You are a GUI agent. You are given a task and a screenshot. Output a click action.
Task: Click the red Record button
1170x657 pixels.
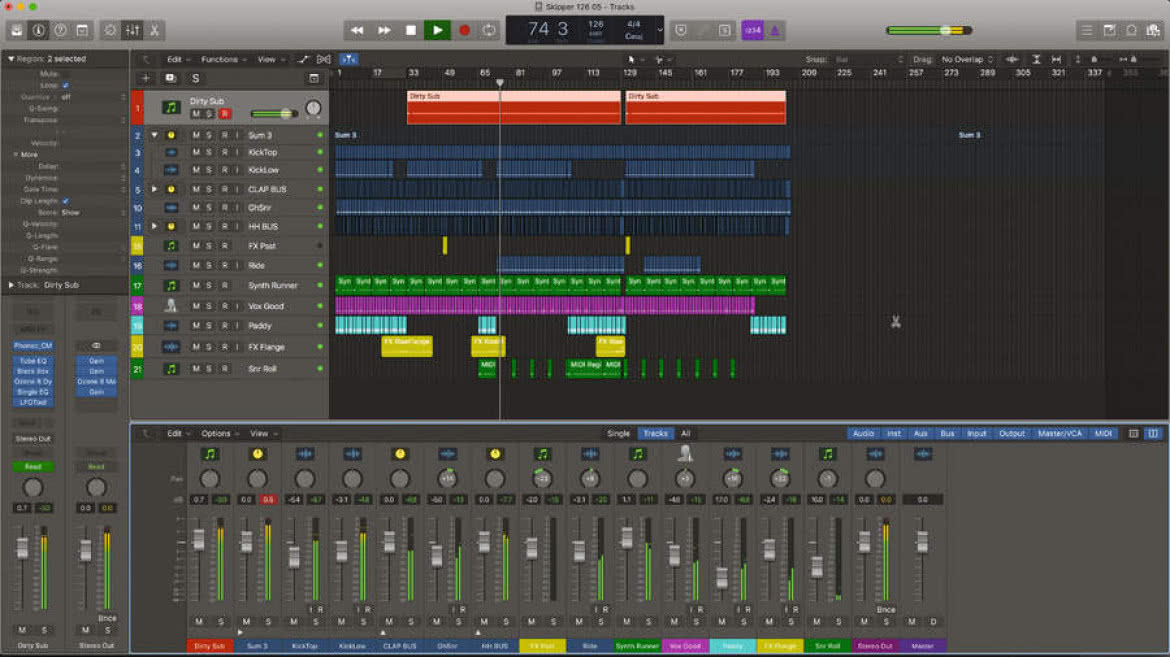pos(464,31)
